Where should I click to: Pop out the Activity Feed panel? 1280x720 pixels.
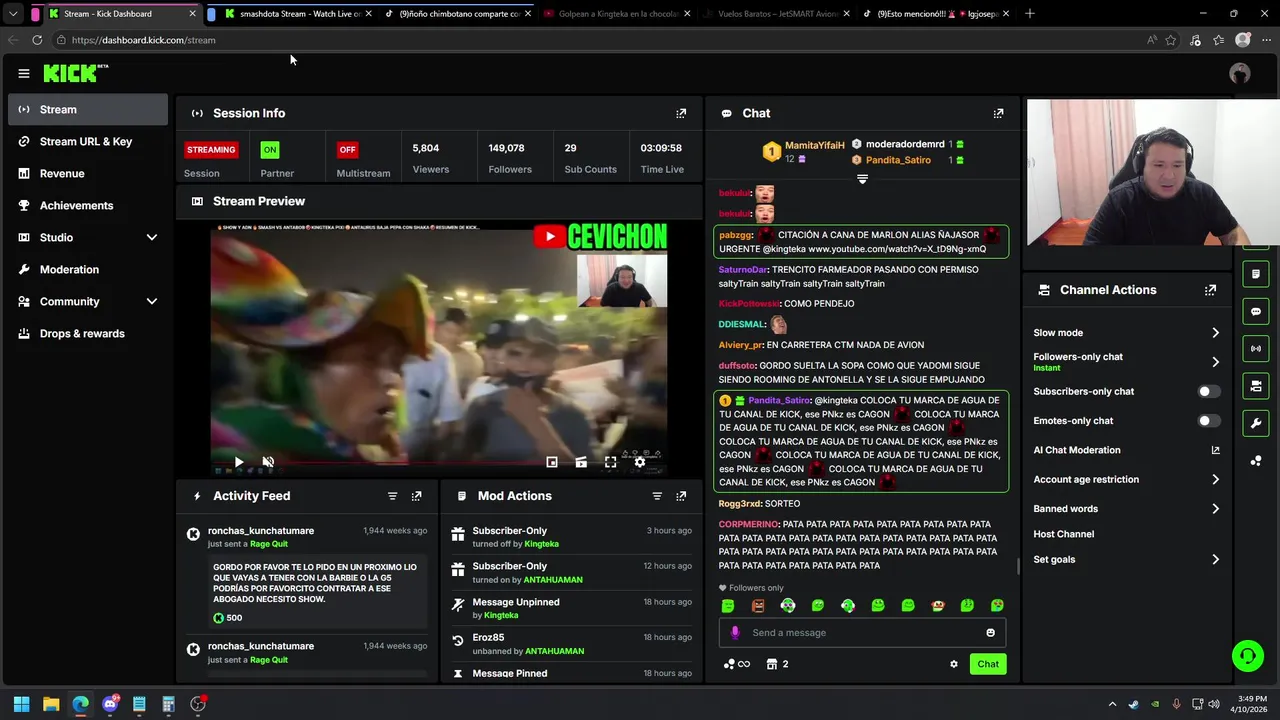(416, 496)
